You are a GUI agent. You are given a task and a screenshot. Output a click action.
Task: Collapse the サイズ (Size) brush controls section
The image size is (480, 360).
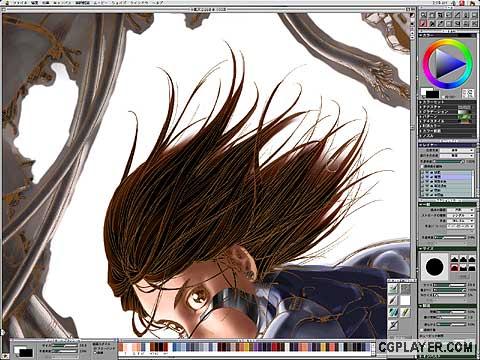pos(421,248)
